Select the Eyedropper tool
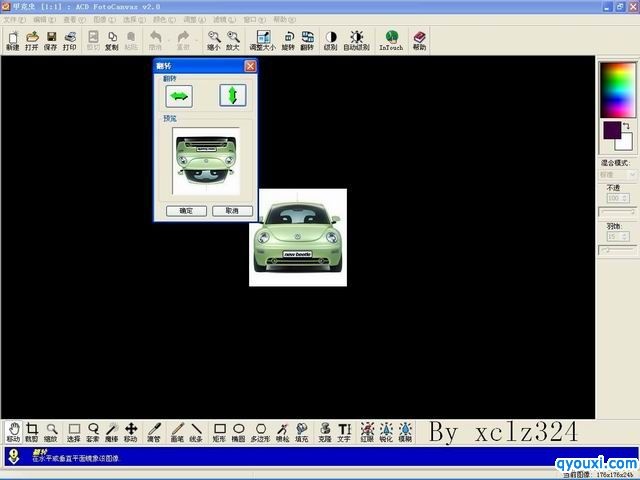This screenshot has width=640, height=480. (x=153, y=431)
